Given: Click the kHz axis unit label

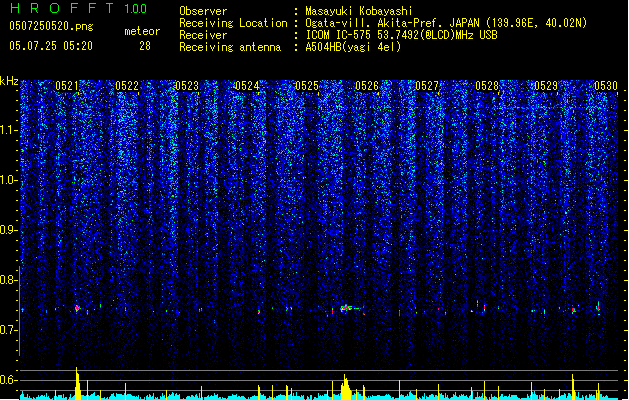Looking at the screenshot, I should [9, 81].
